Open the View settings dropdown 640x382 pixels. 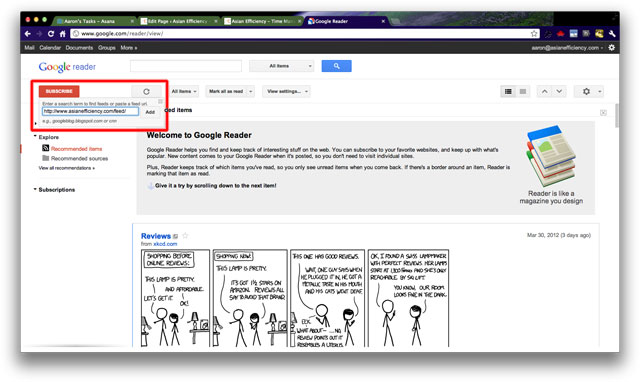(x=286, y=91)
